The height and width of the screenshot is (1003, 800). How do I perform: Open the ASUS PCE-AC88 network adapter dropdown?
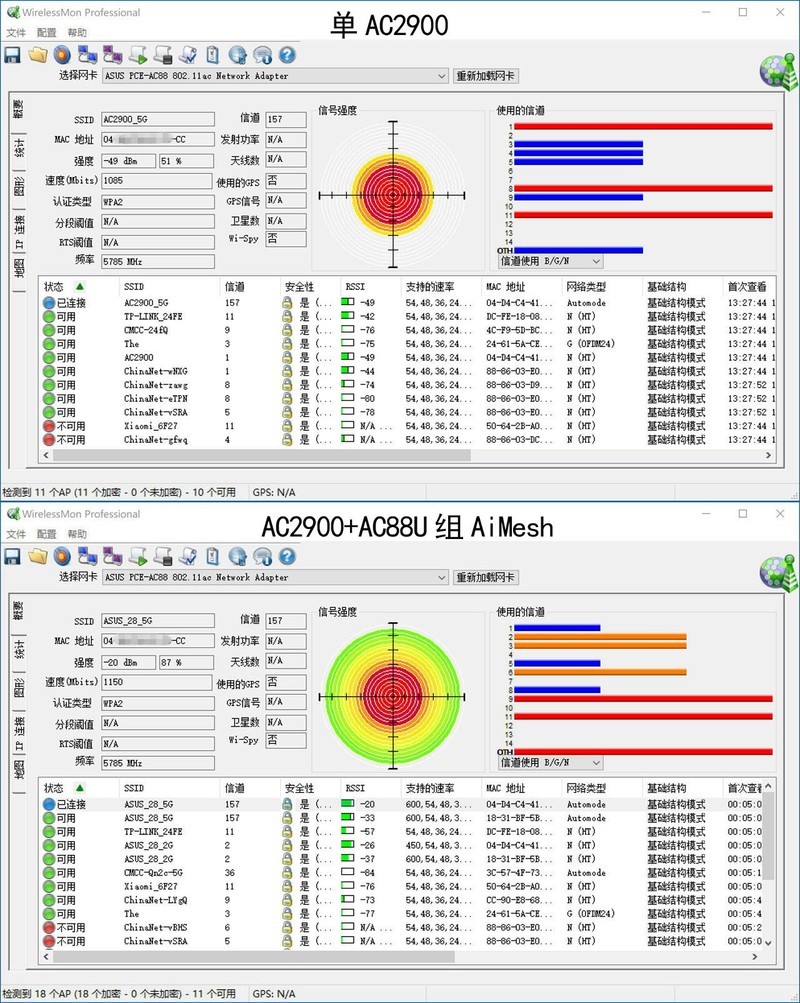click(x=444, y=75)
